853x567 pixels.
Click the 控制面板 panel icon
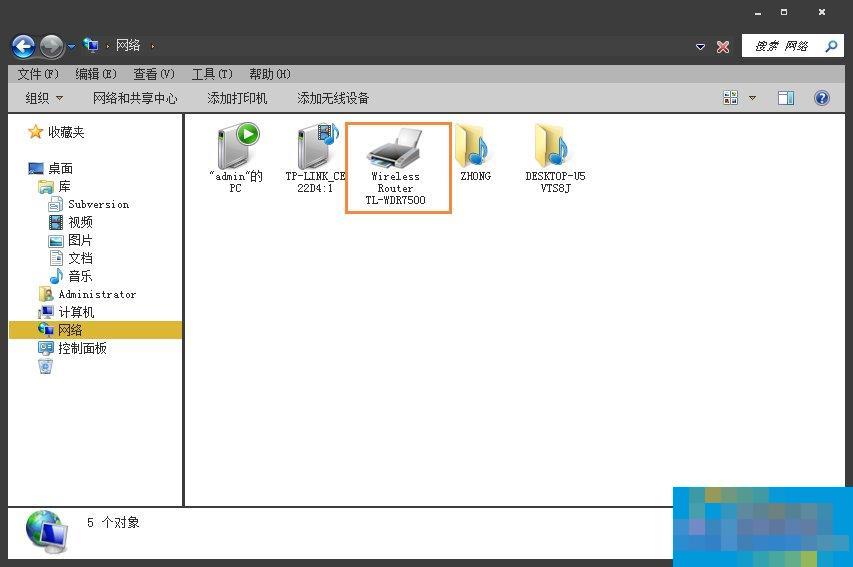(46, 348)
